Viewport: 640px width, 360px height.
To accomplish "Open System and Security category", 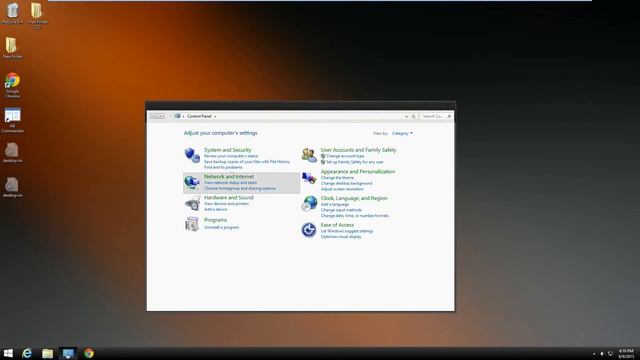I will coord(228,150).
